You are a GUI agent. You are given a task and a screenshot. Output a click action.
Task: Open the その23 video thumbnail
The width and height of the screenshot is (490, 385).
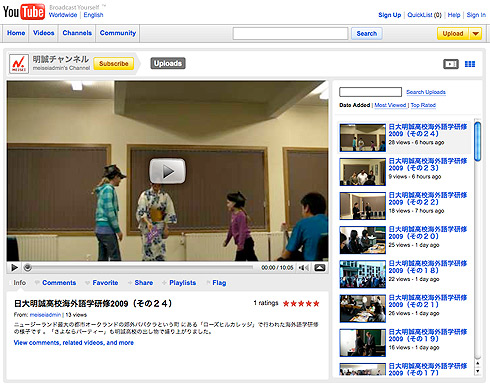[x=363, y=172]
